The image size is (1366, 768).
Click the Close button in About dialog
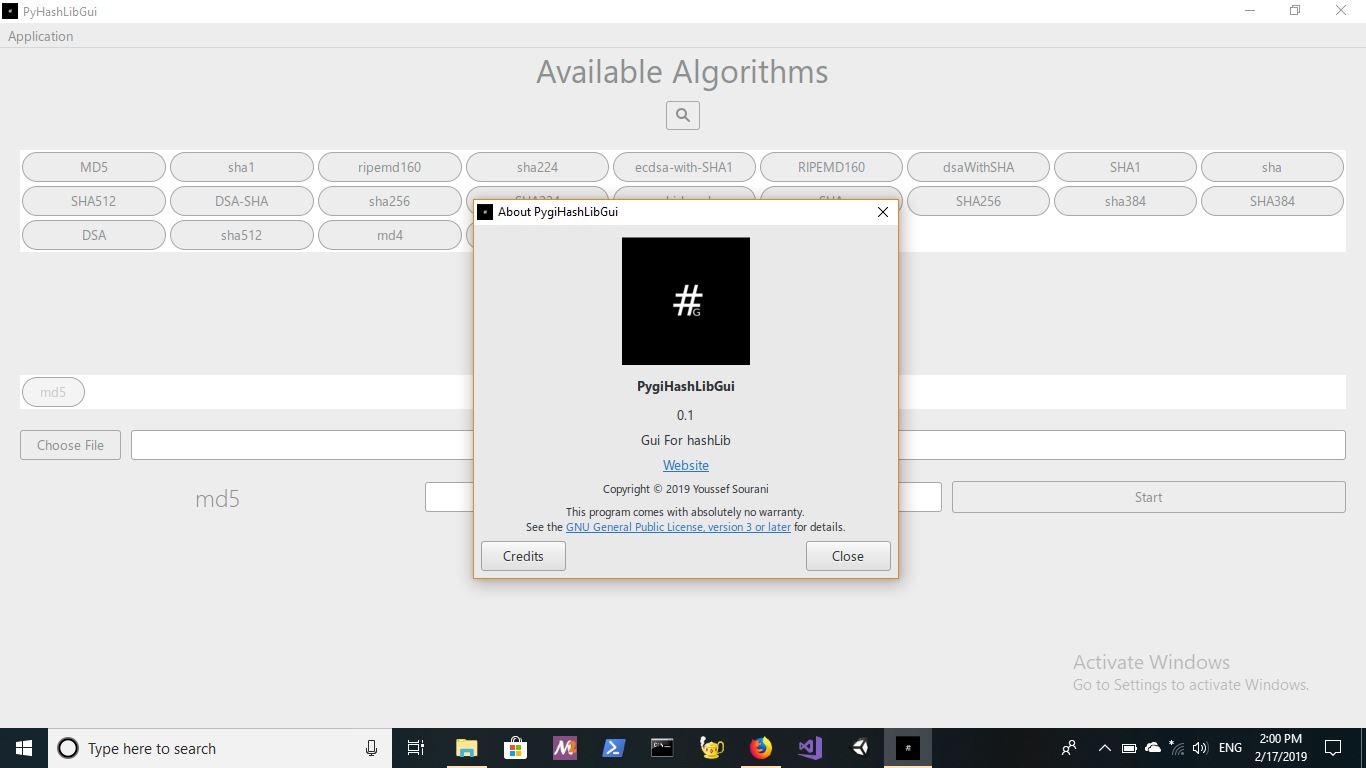coord(848,556)
